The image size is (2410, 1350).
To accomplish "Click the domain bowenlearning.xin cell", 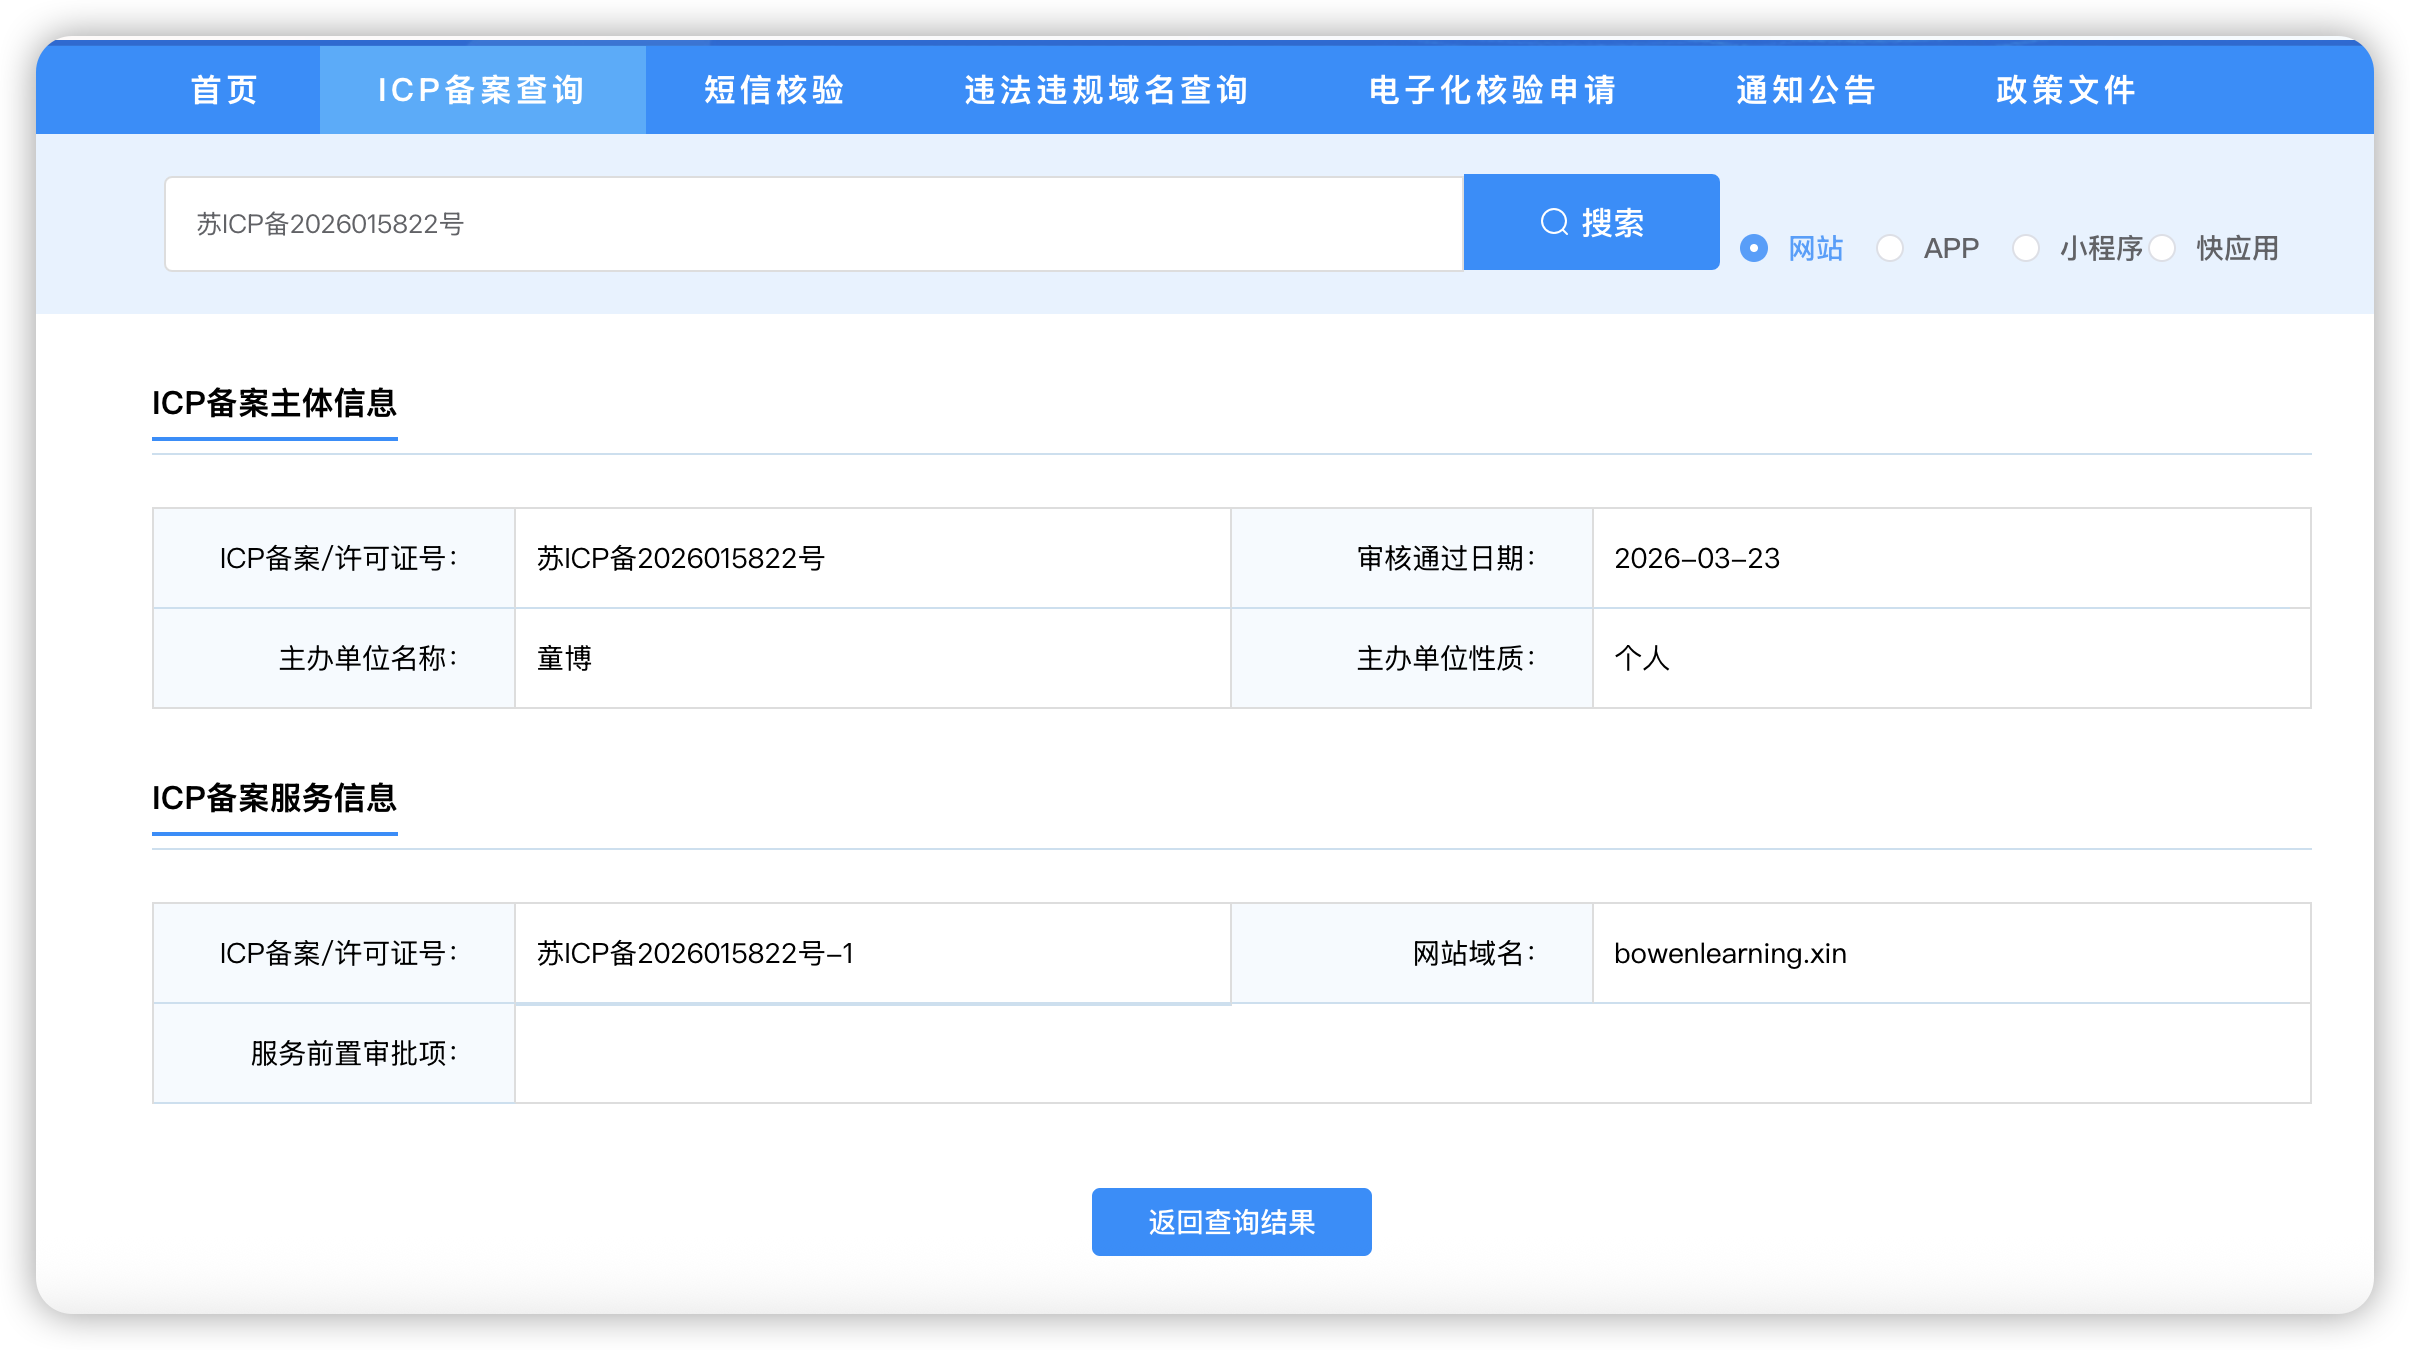I will (x=1730, y=954).
